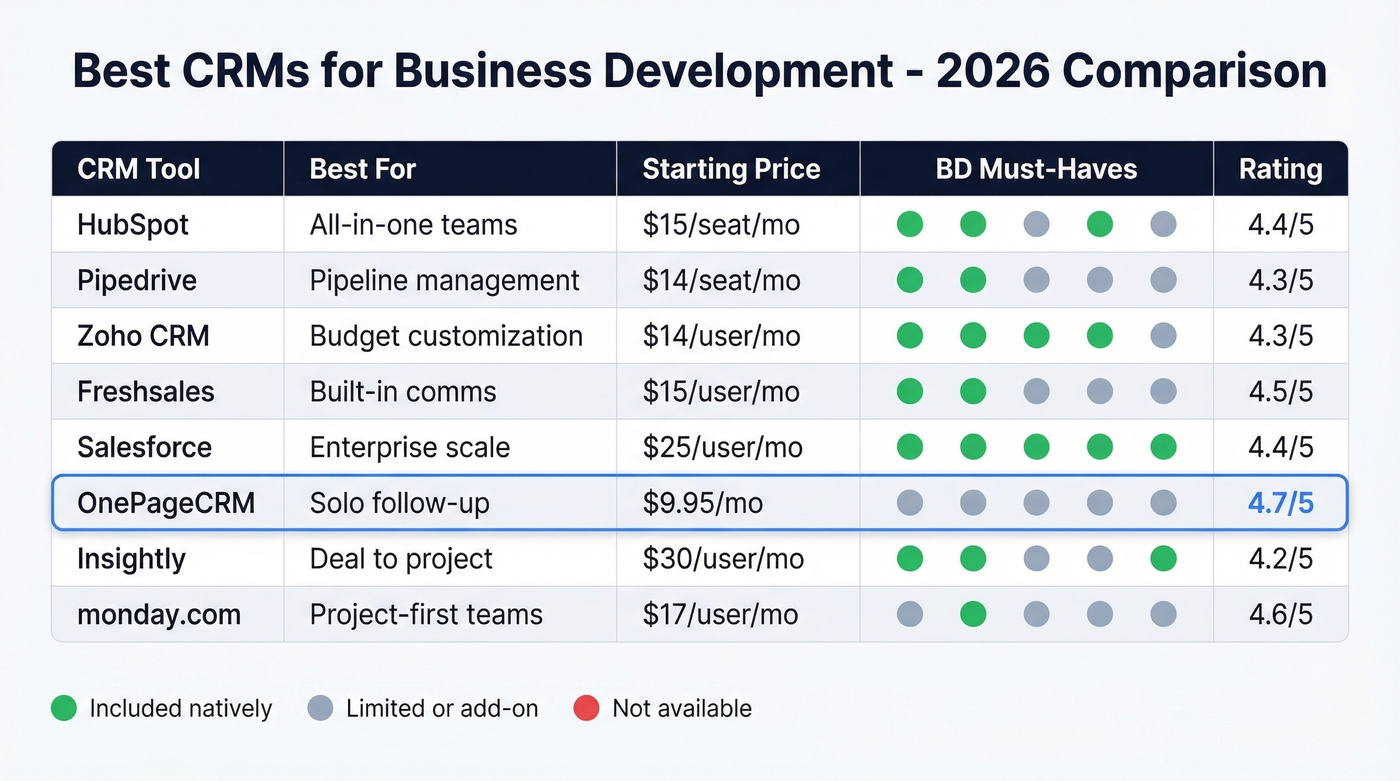Toggle the gray dot in Pipedrive row

[x=1036, y=280]
